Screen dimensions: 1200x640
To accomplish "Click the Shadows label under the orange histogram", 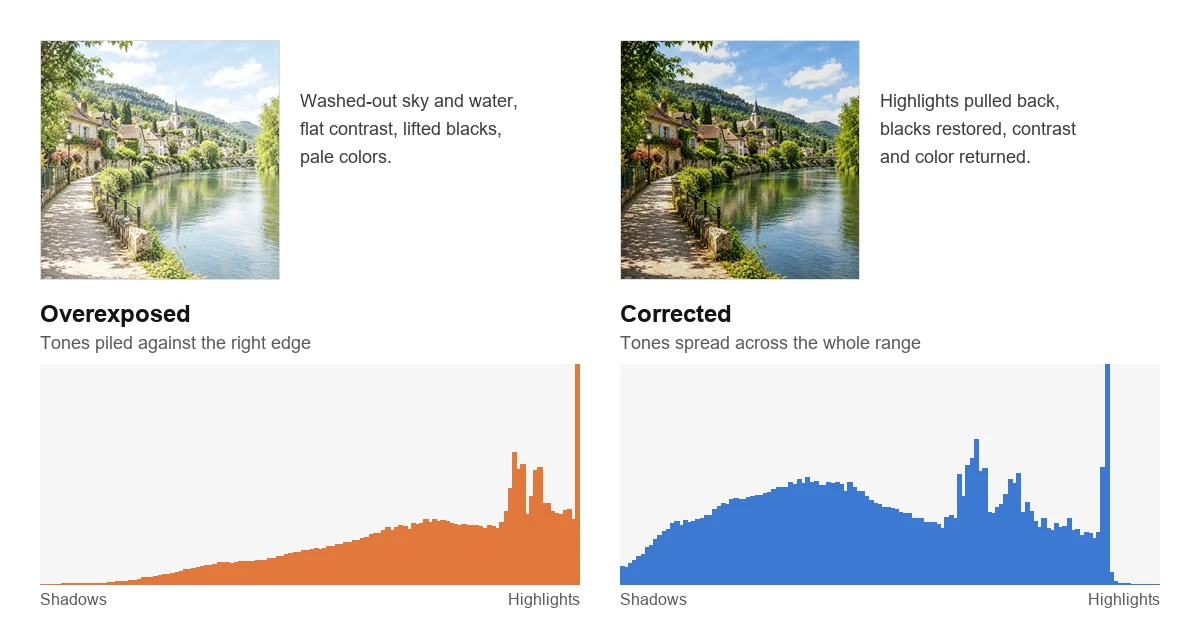I will [73, 599].
